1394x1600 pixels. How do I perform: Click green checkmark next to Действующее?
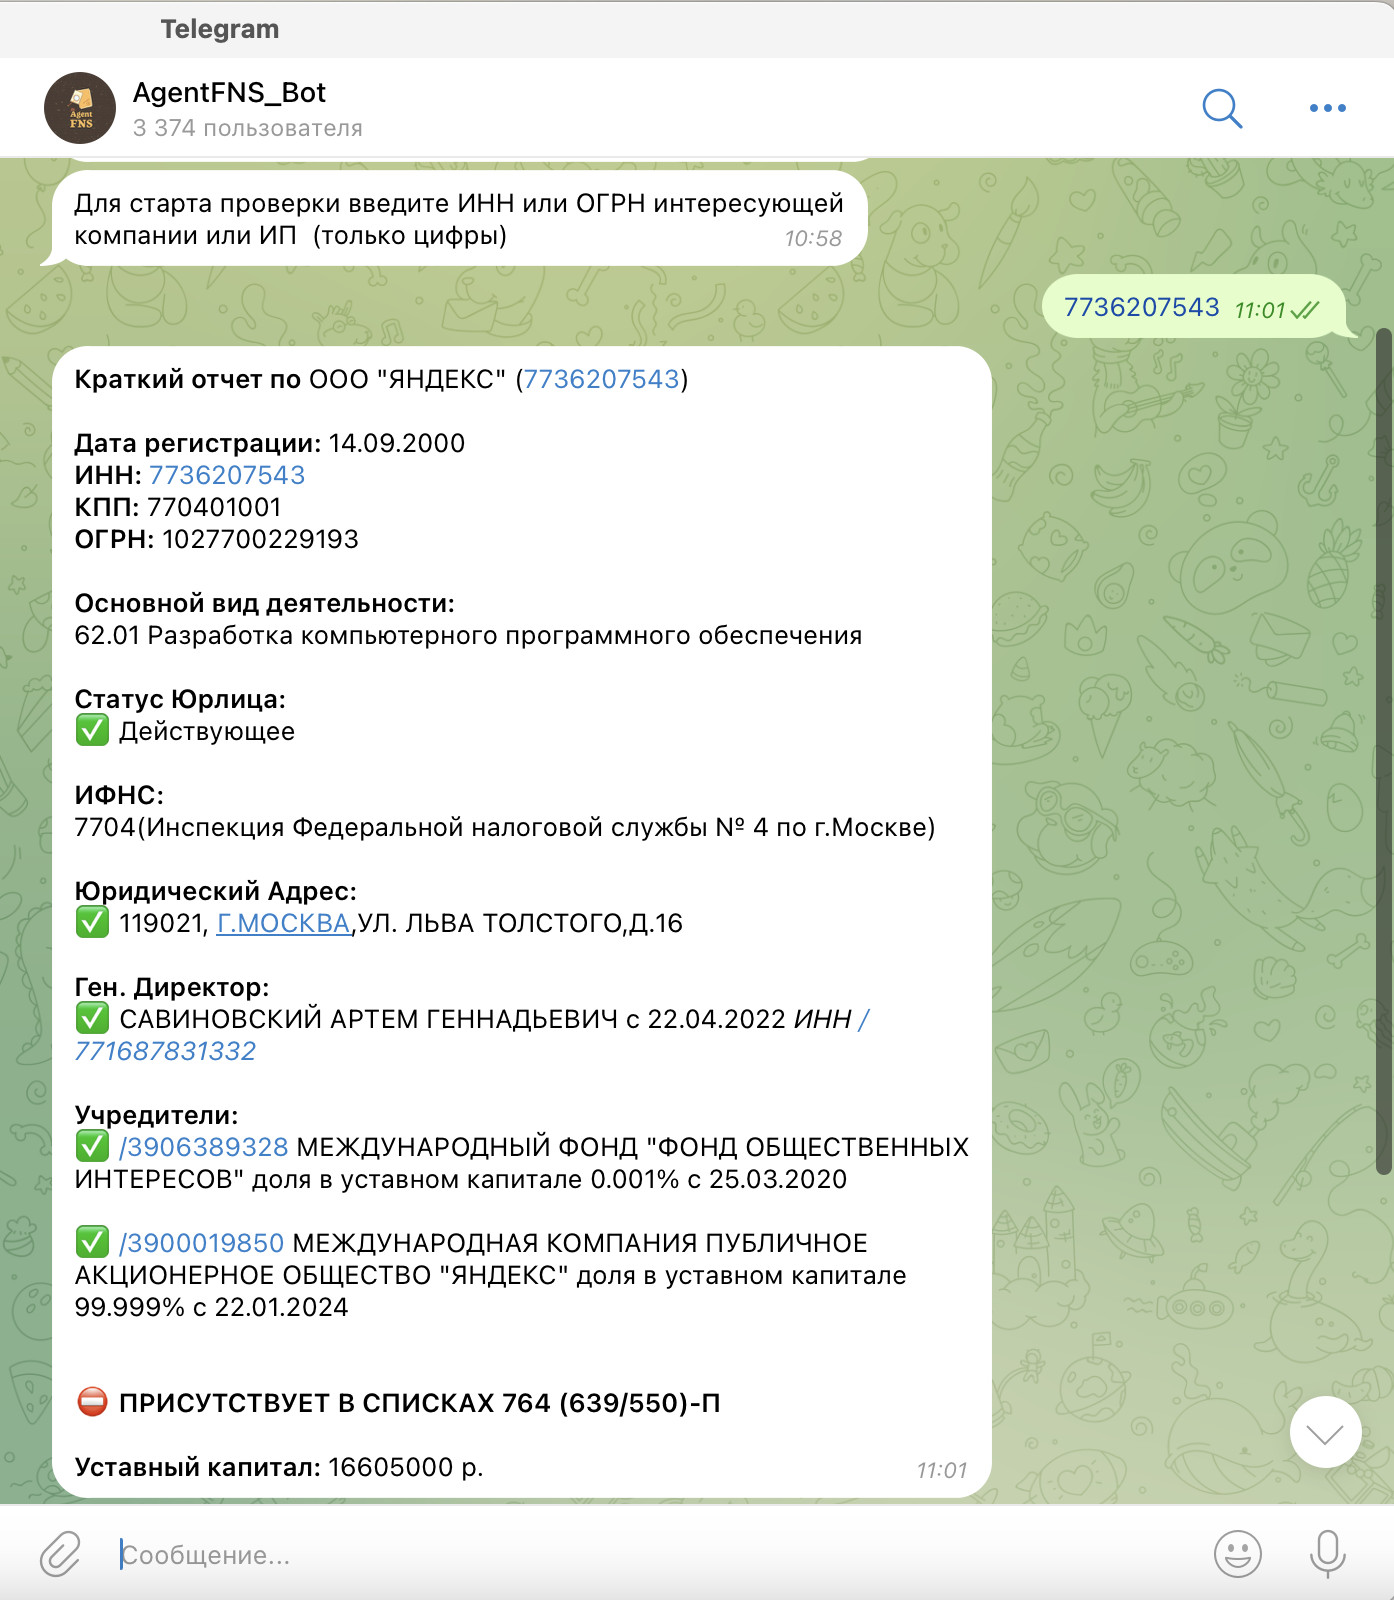coord(92,731)
